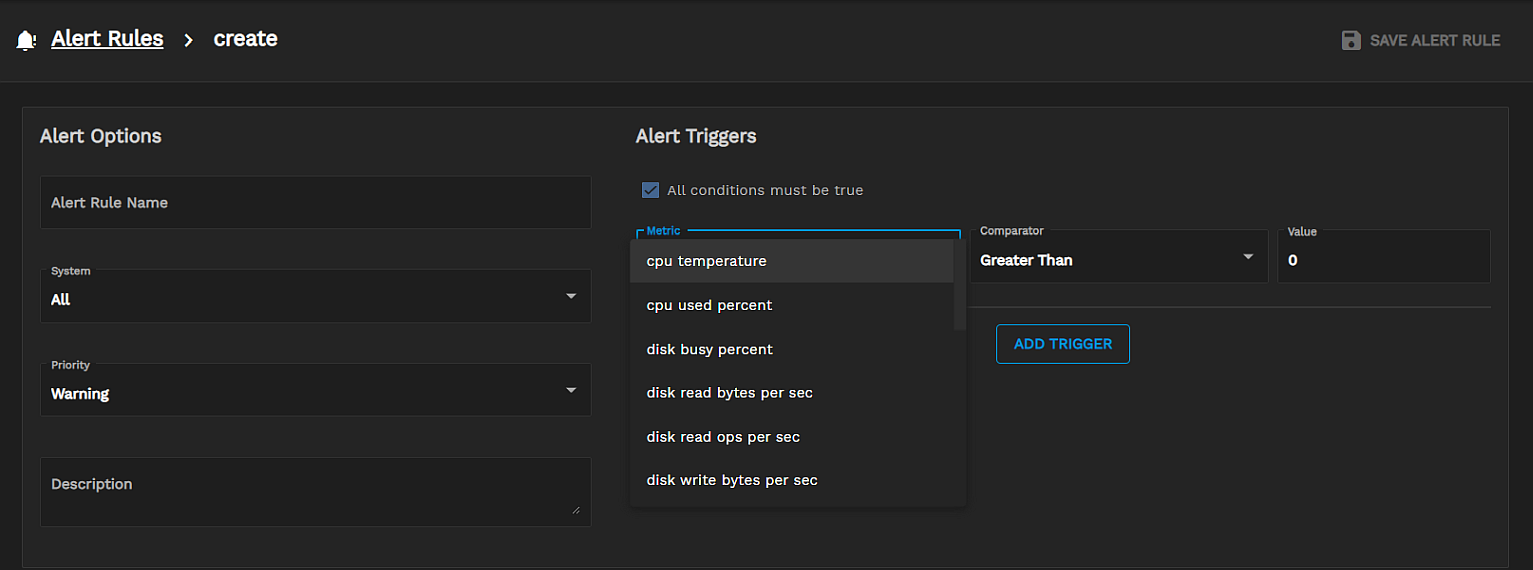
Task: Click the bell alert icon
Action: 27,41
